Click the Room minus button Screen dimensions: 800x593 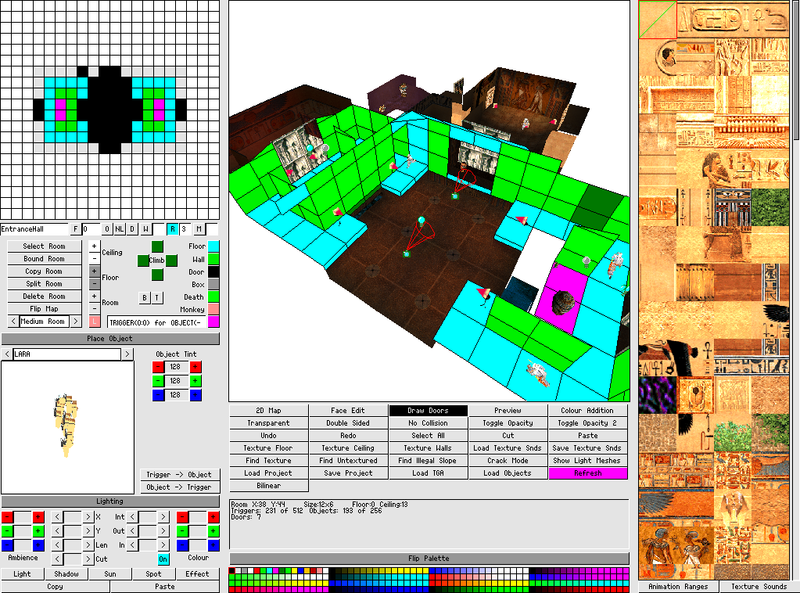[94, 308]
